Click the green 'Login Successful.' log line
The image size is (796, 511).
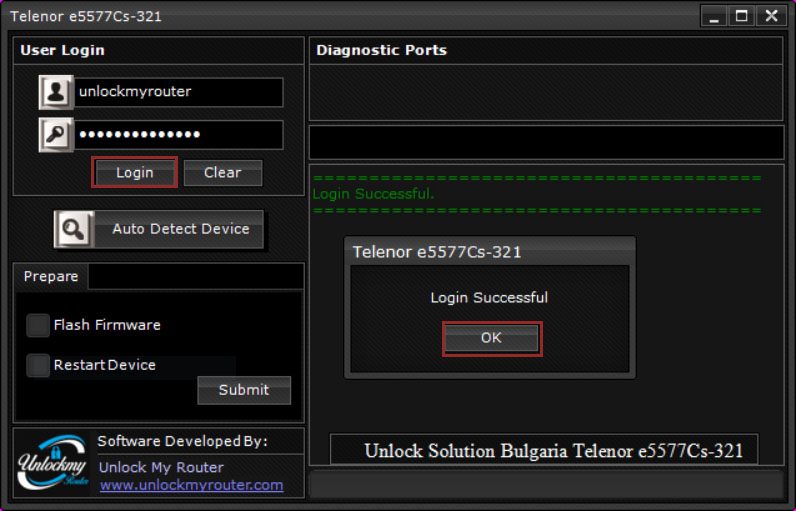373,194
